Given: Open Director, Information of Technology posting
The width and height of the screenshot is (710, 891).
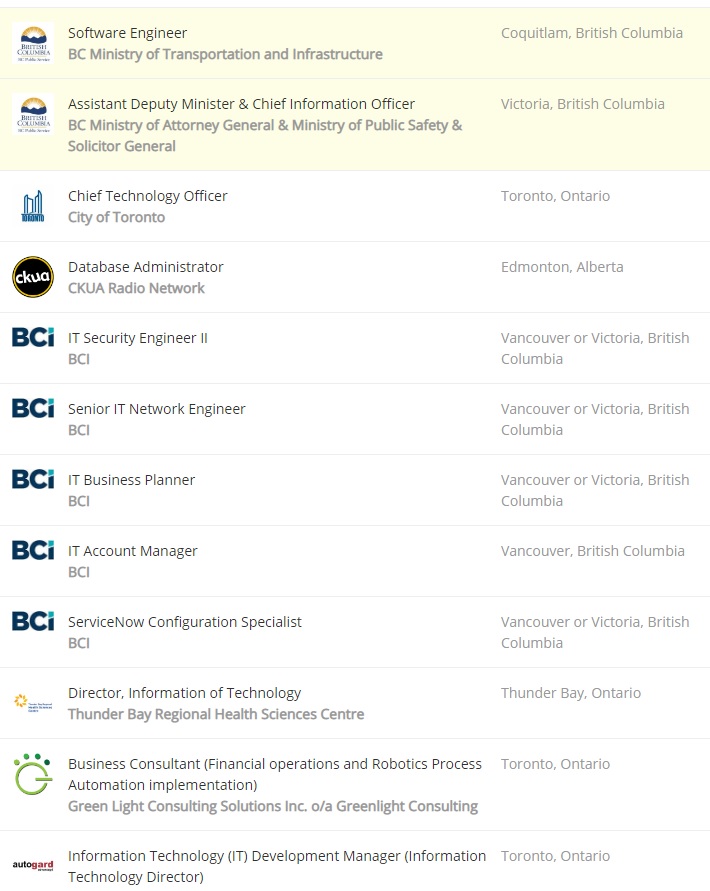Looking at the screenshot, I should 184,693.
